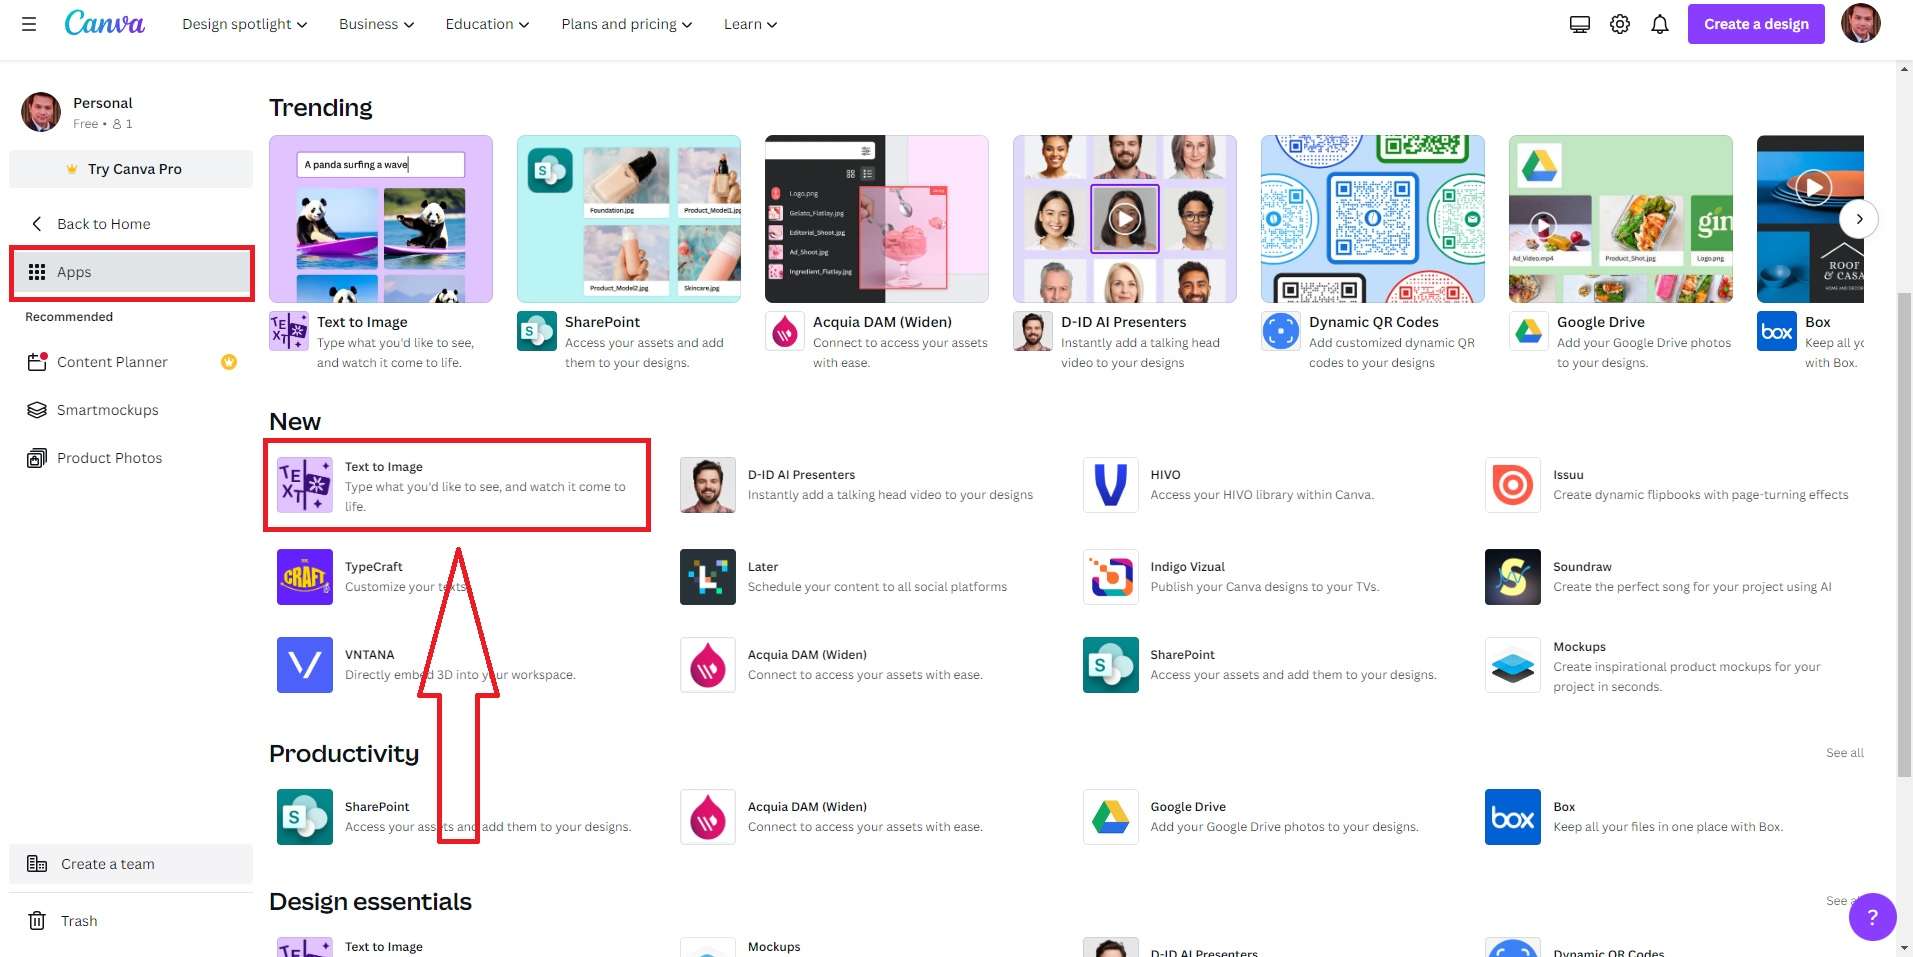
Task: Open SharePoint trending thumbnail
Action: pyautogui.click(x=629, y=219)
